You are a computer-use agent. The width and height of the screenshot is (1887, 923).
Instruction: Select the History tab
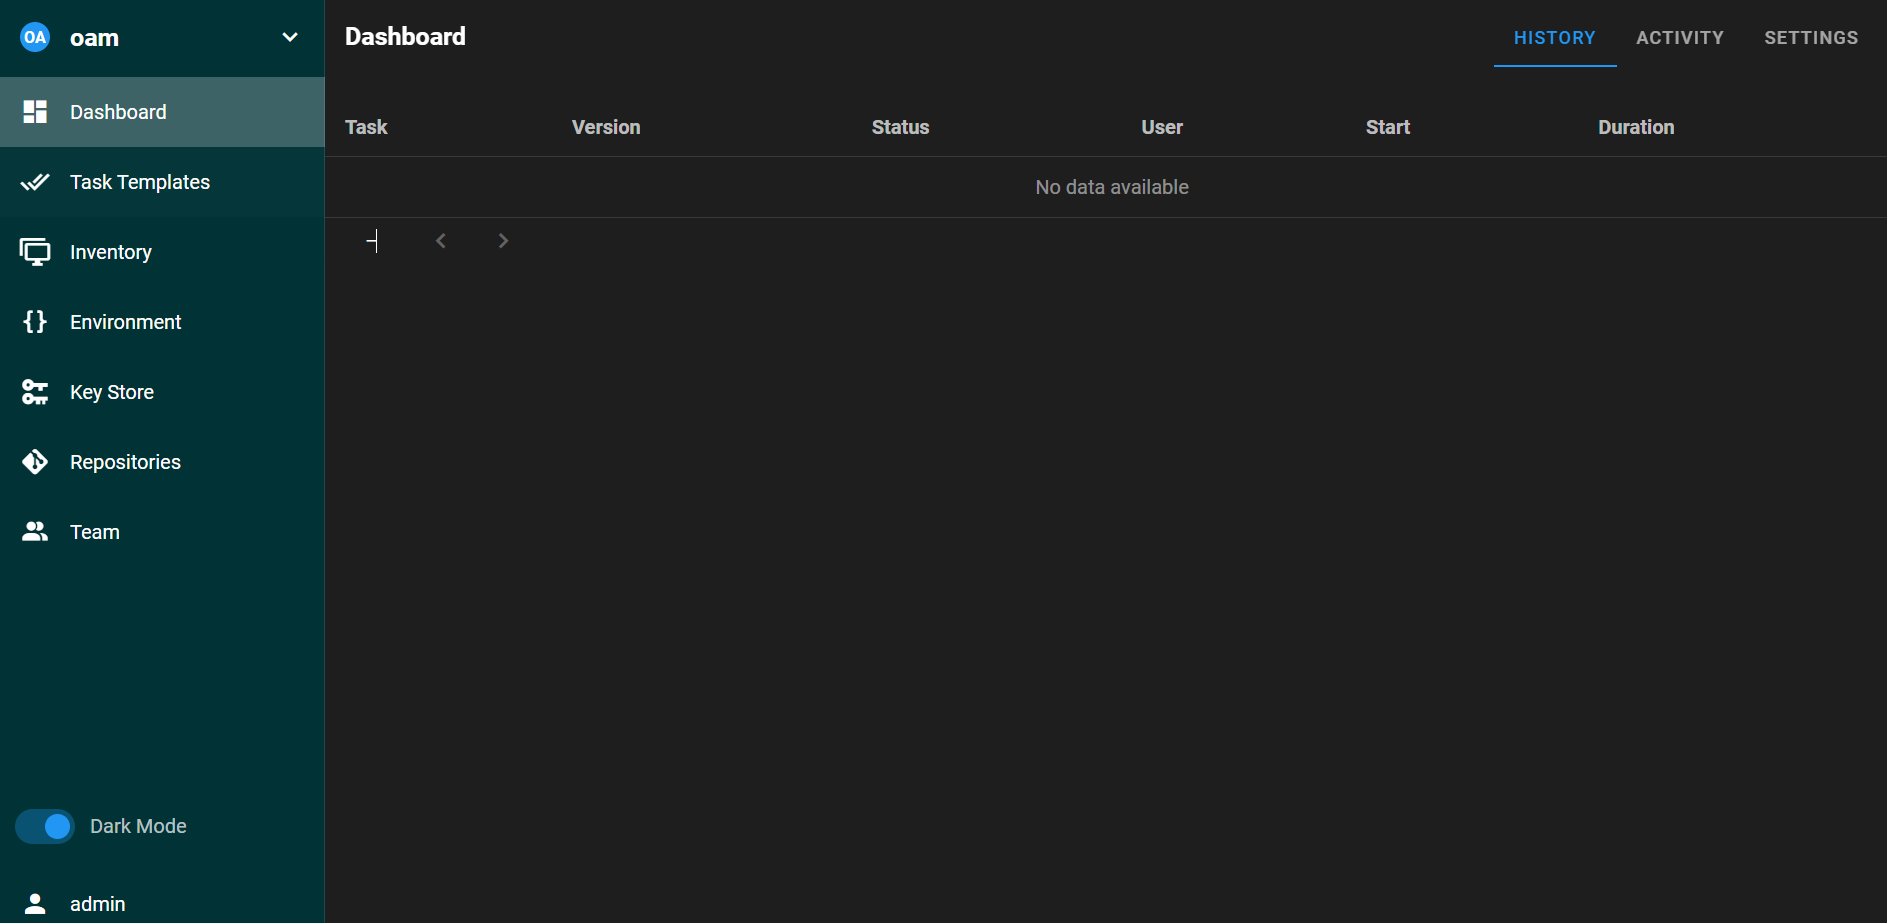pos(1554,38)
